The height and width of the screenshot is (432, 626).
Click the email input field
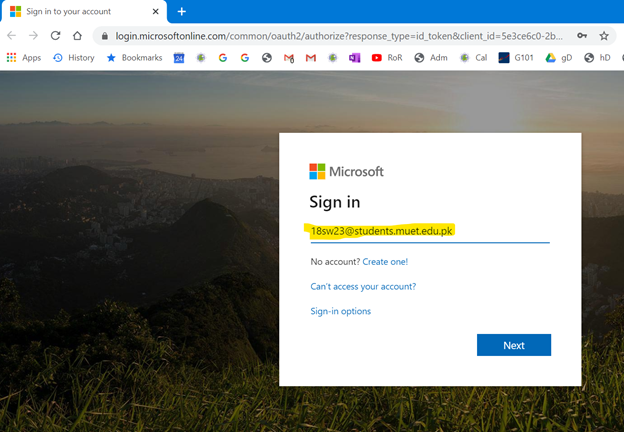point(430,232)
